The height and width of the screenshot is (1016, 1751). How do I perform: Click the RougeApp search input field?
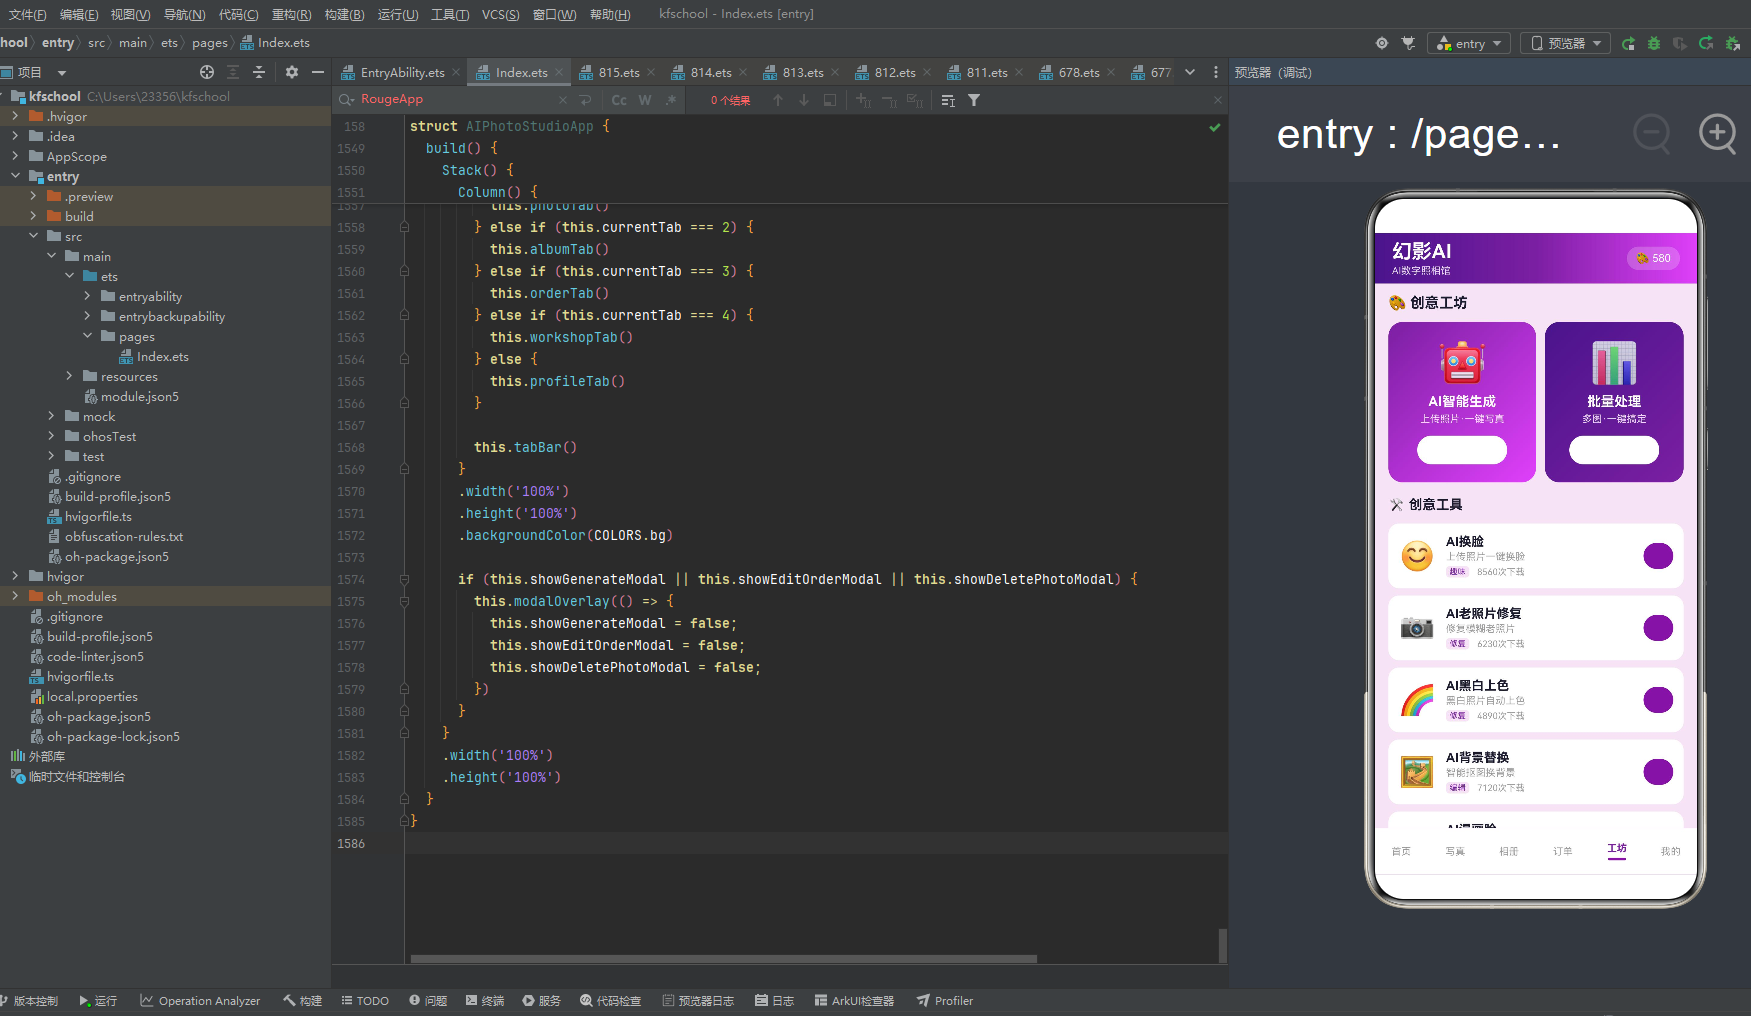pos(456,99)
